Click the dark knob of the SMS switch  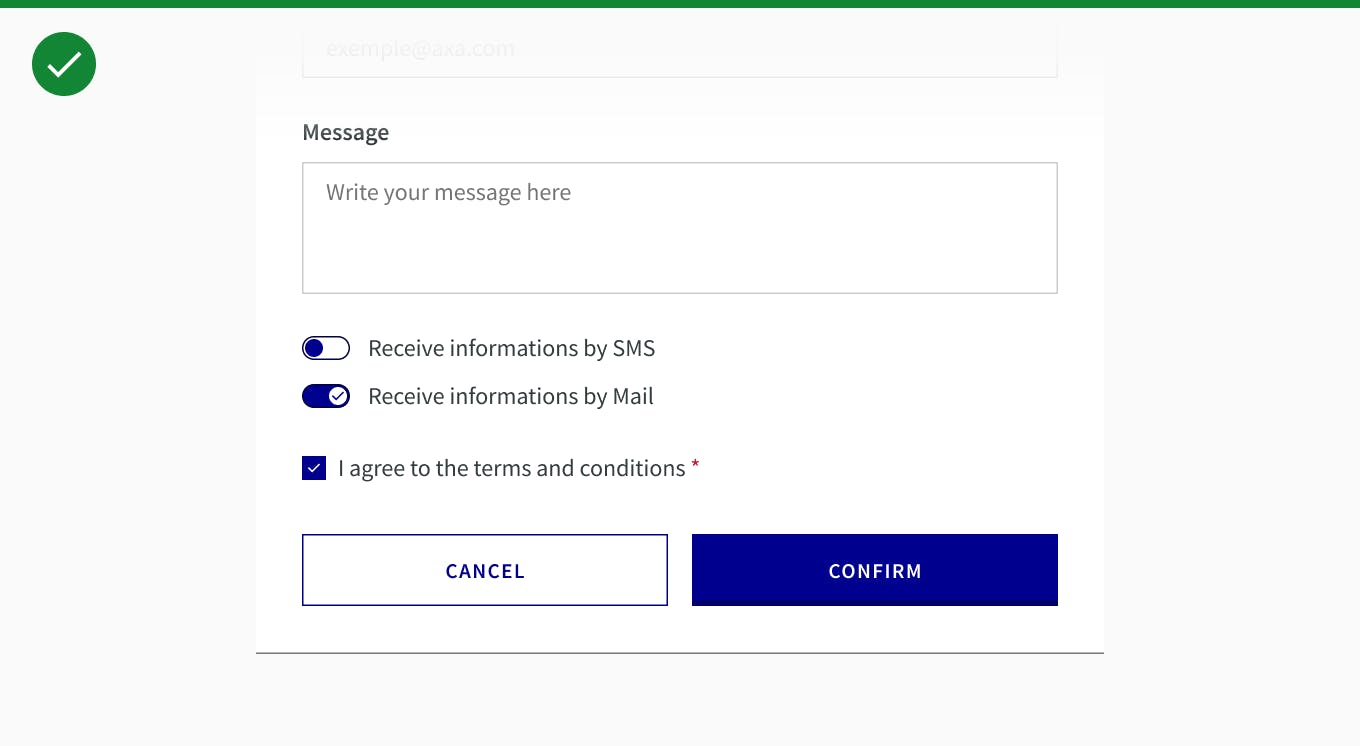click(315, 348)
